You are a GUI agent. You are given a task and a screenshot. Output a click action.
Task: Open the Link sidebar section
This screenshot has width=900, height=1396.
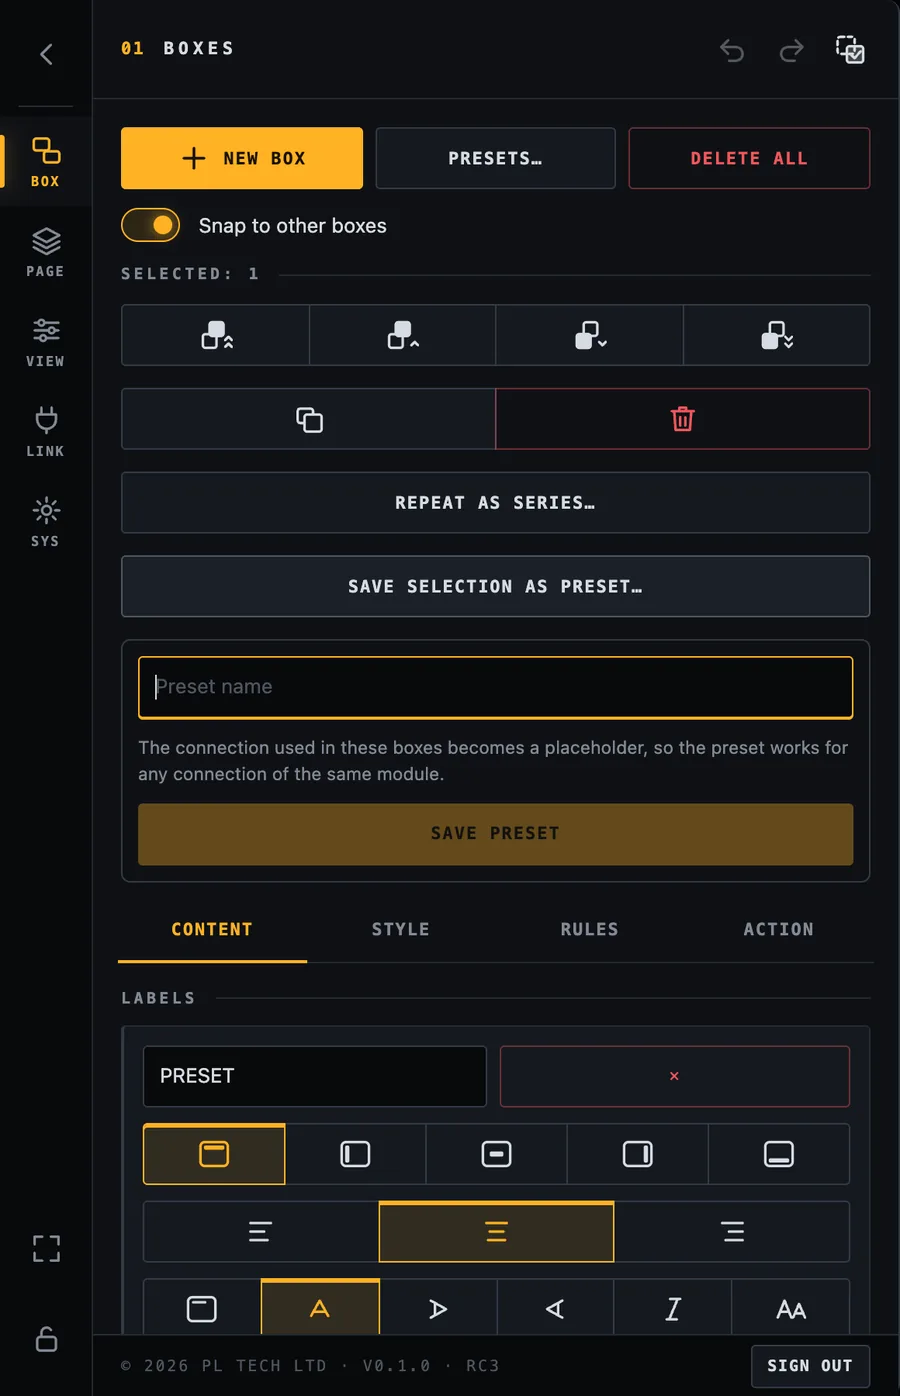pyautogui.click(x=46, y=432)
